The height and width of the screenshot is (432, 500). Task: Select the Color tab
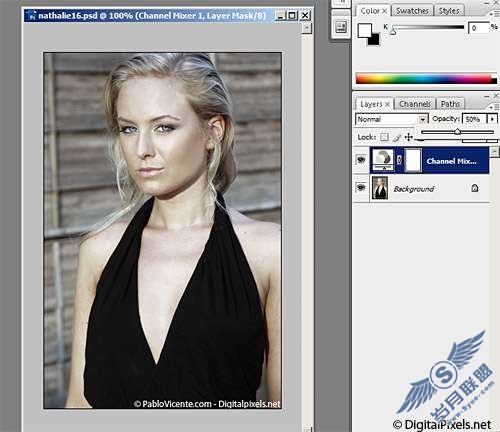[370, 11]
